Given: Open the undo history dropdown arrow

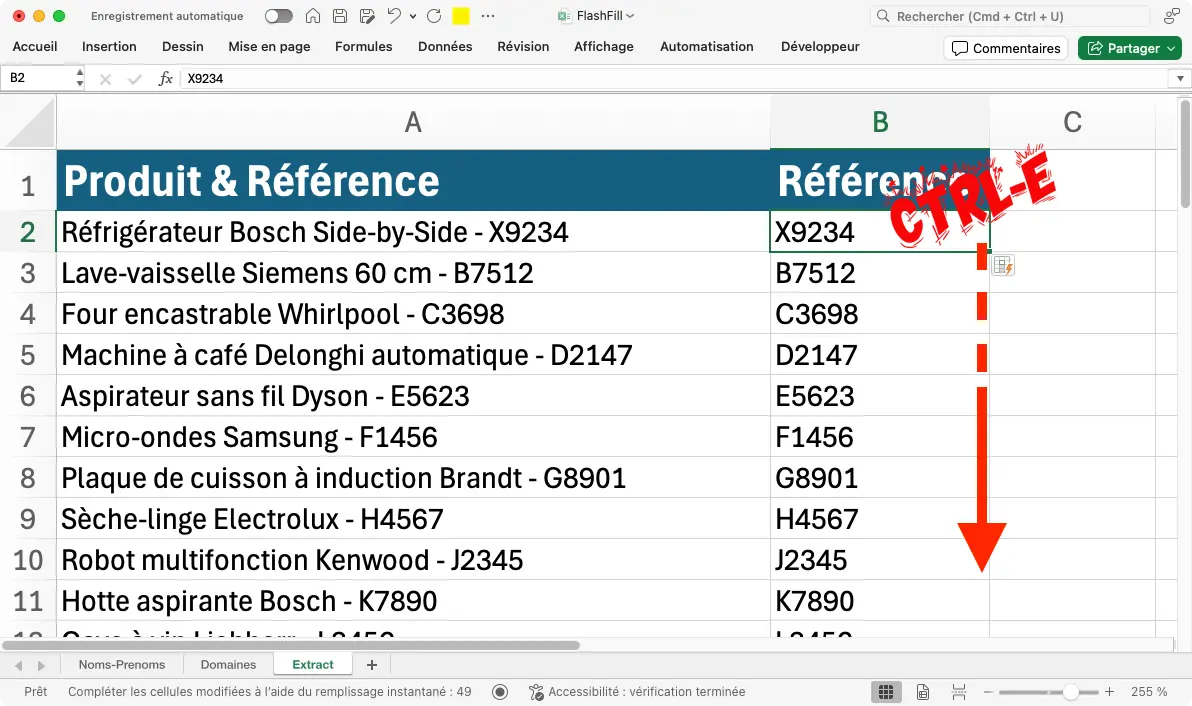Looking at the screenshot, I should coord(413,16).
